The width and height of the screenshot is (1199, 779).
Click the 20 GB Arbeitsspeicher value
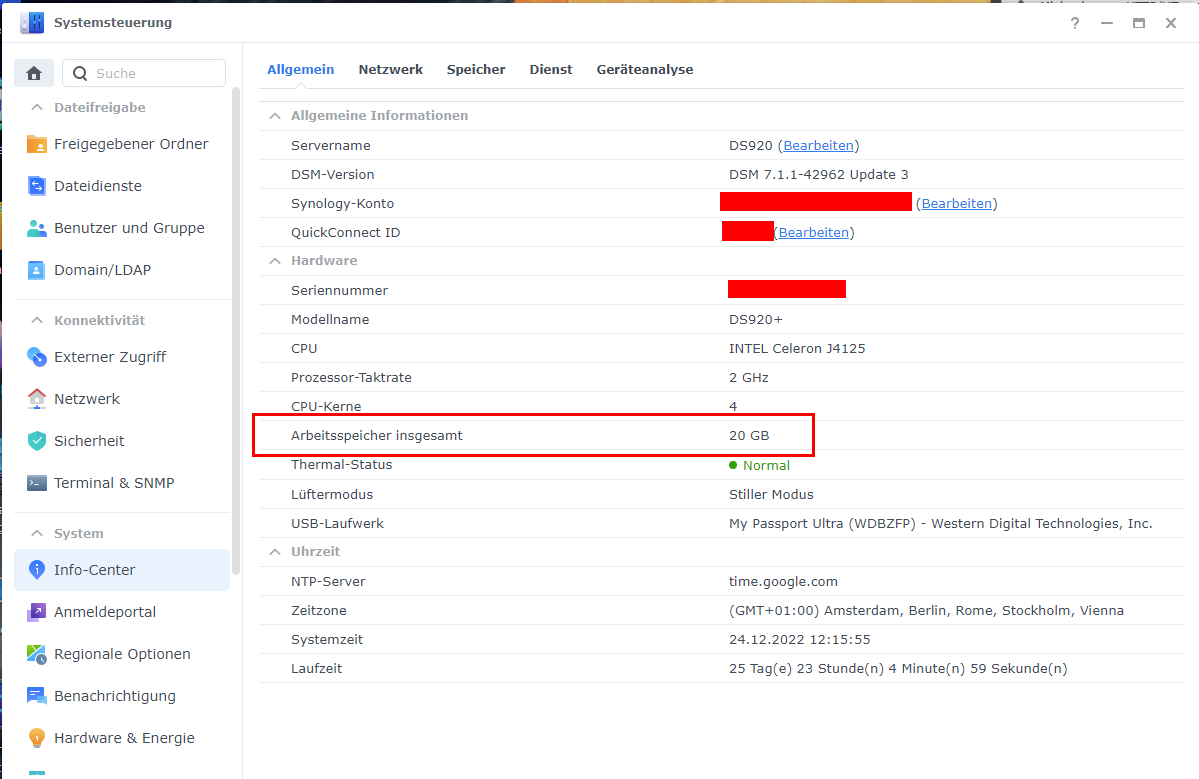pyautogui.click(x=749, y=436)
